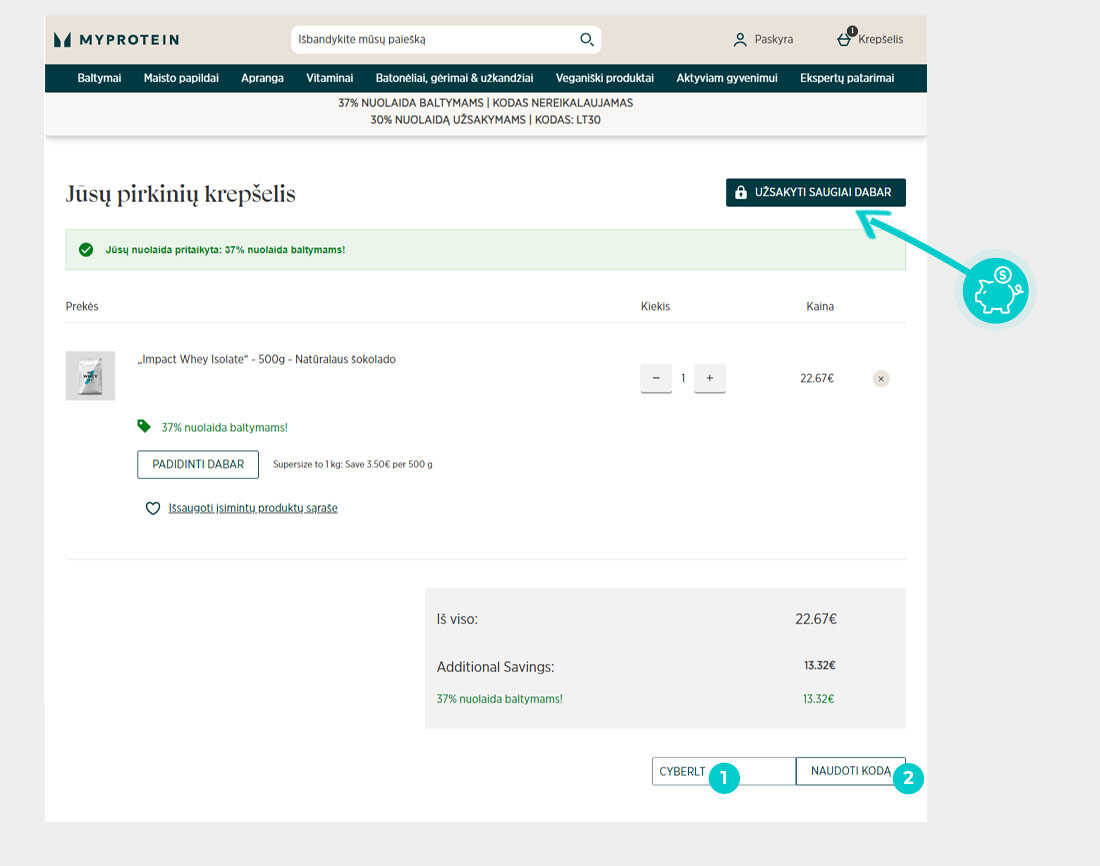1100x866 pixels.
Task: Click 'Supersize to 1 kg' offer text
Action: 352,465
